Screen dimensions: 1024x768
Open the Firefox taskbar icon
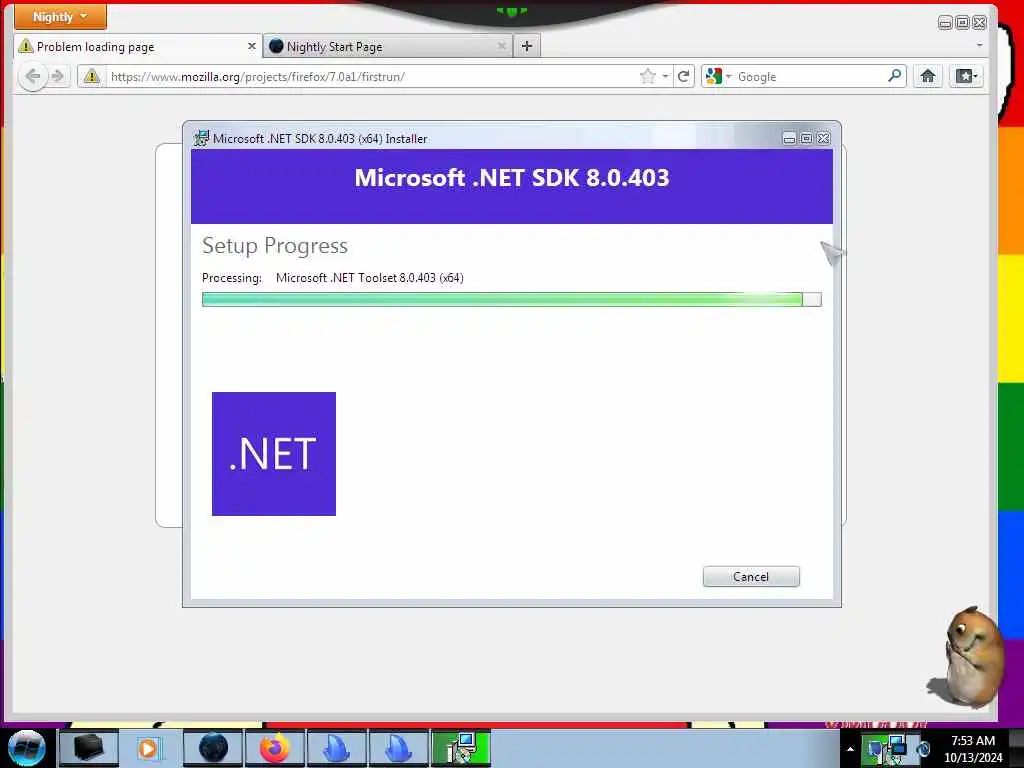(275, 748)
